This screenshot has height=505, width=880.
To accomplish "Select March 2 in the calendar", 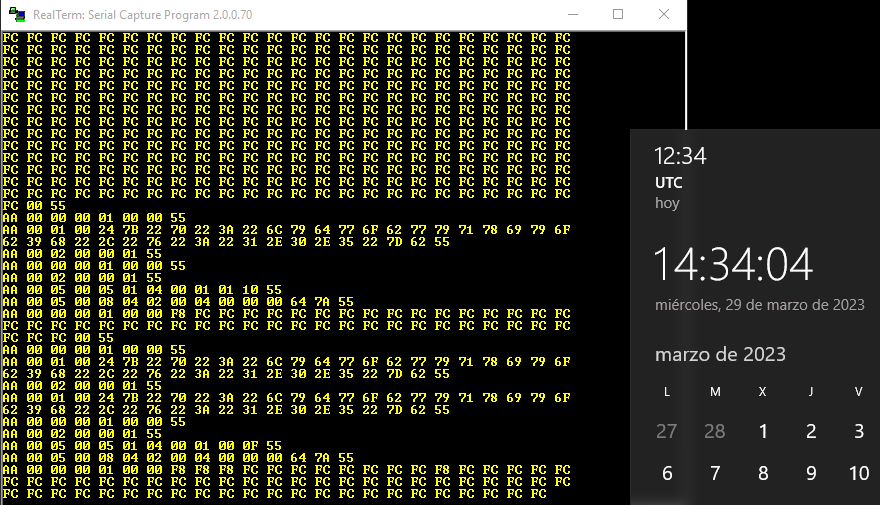I will pos(811,431).
